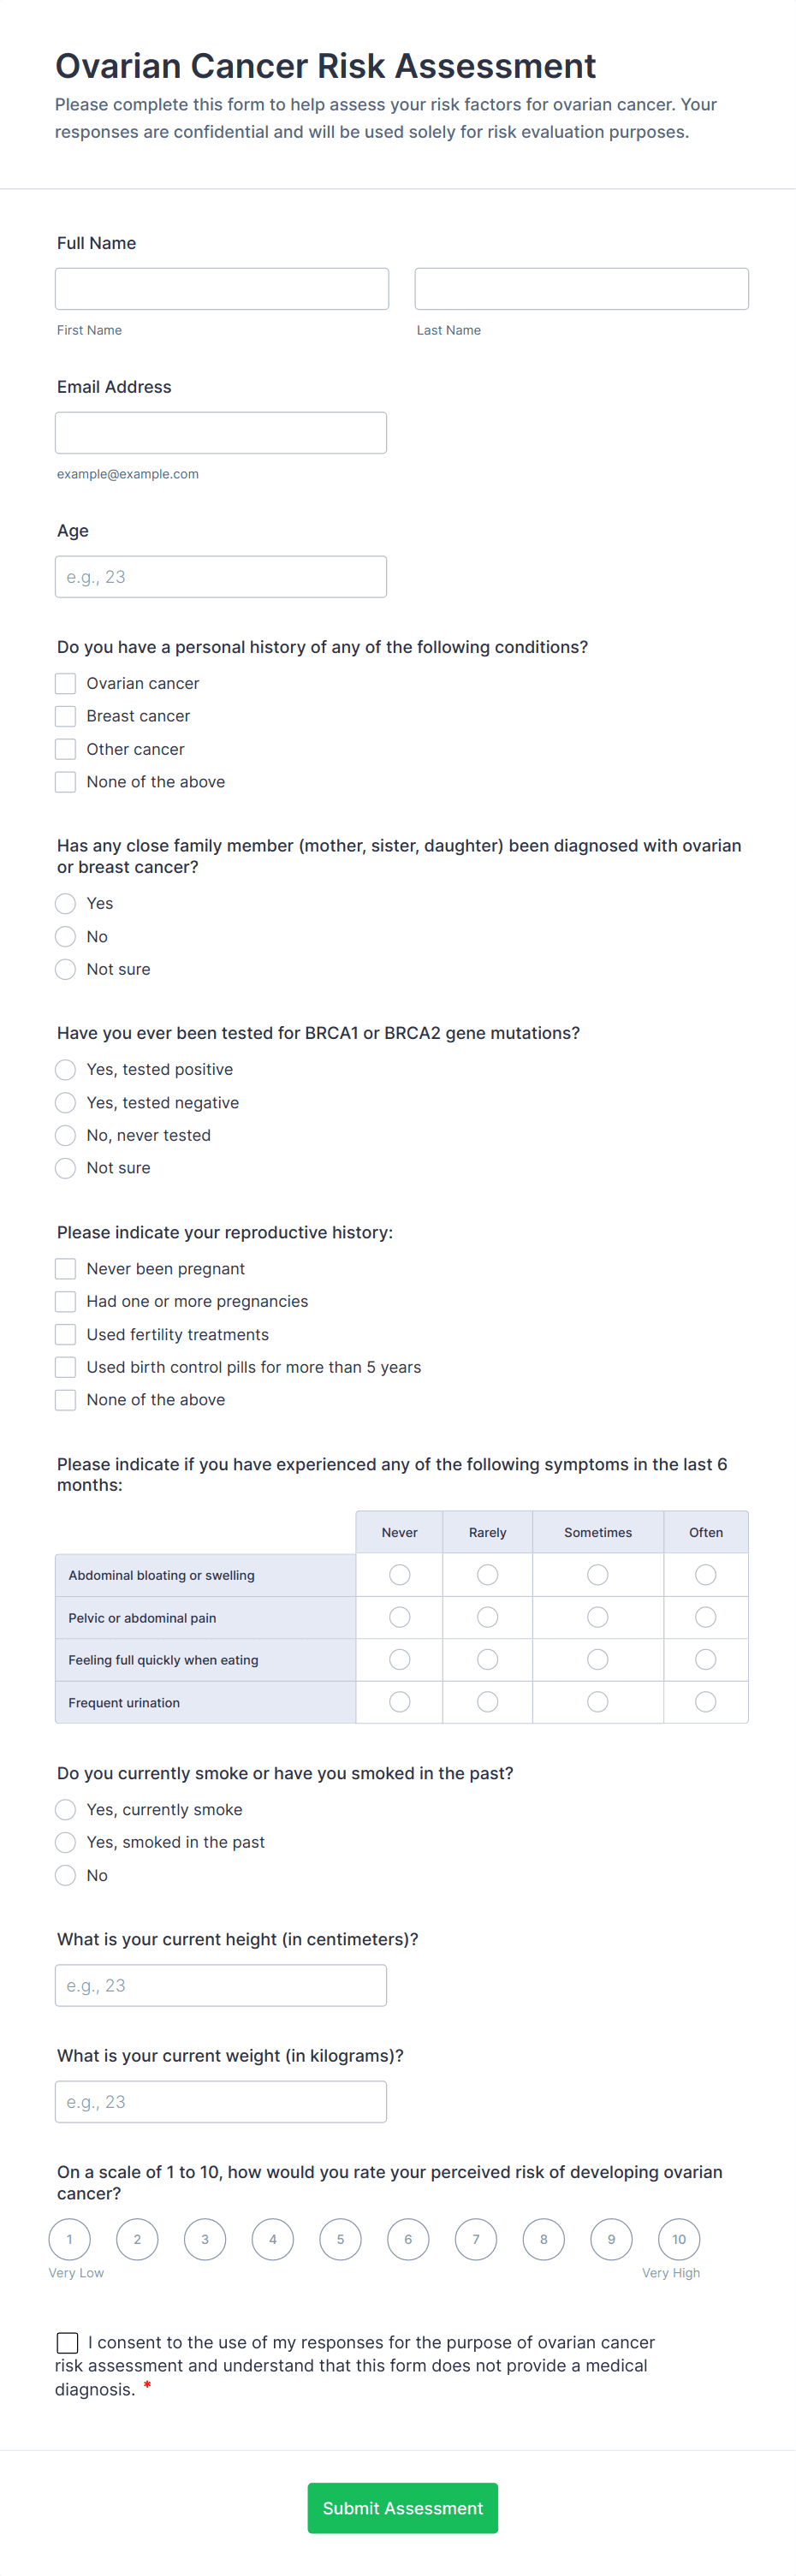
Task: Check "Never been pregnant" in reproductive history
Action: 65,1268
